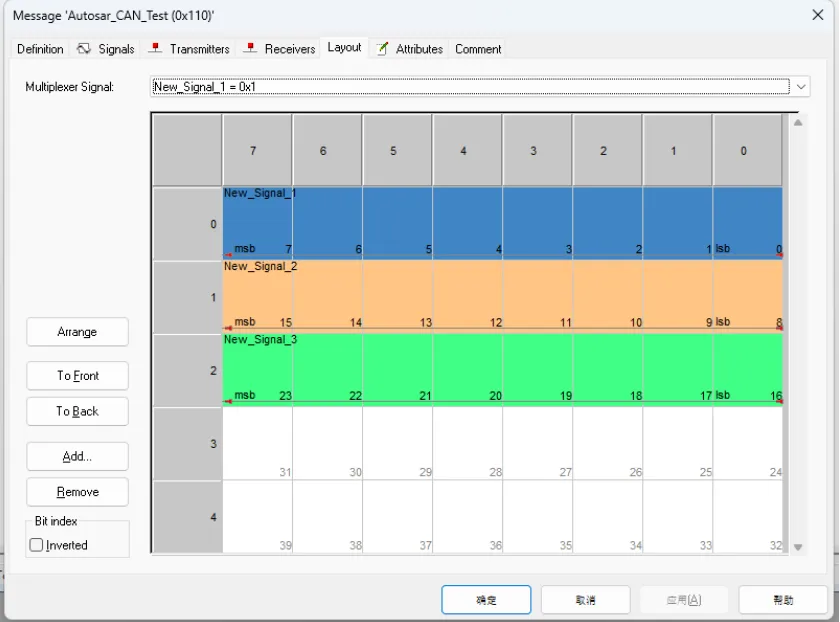
Task: Select the blue New_Signal_1 block
Action: pyautogui.click(x=502, y=222)
